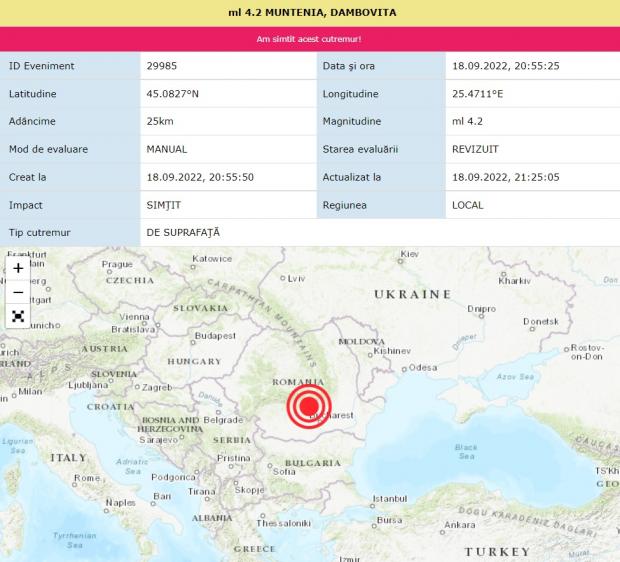Zoom in on the map
Viewport: 620px width, 562px height.
18,268
